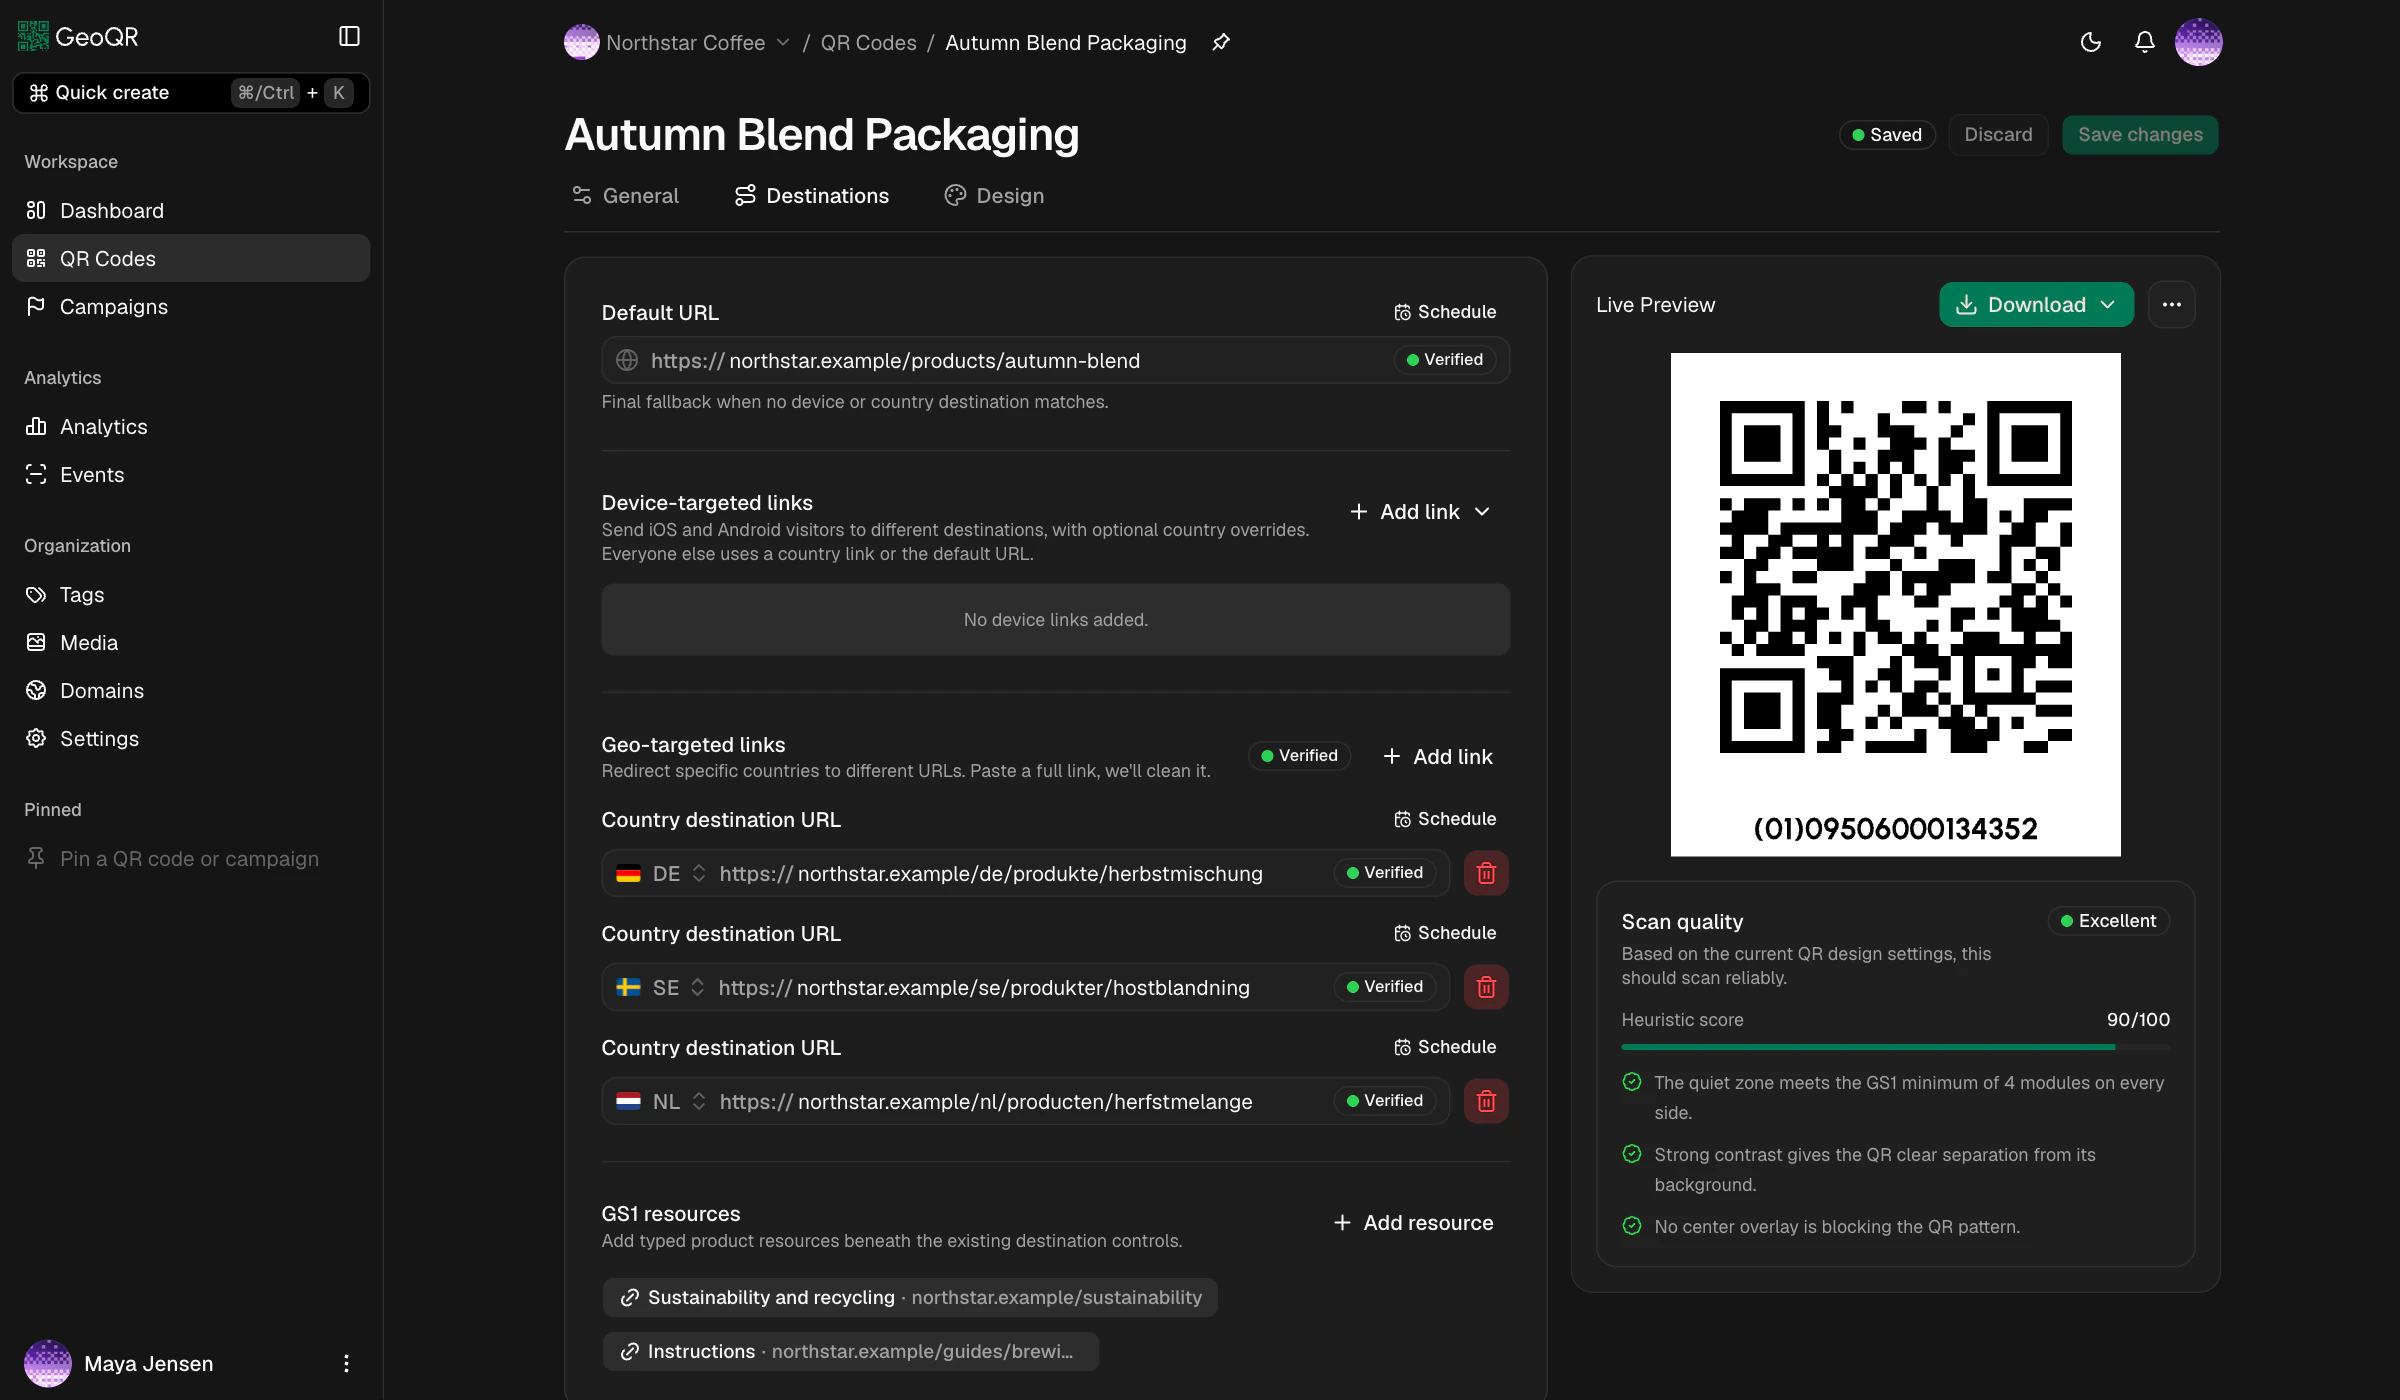Open Domains settings page

click(x=191, y=690)
